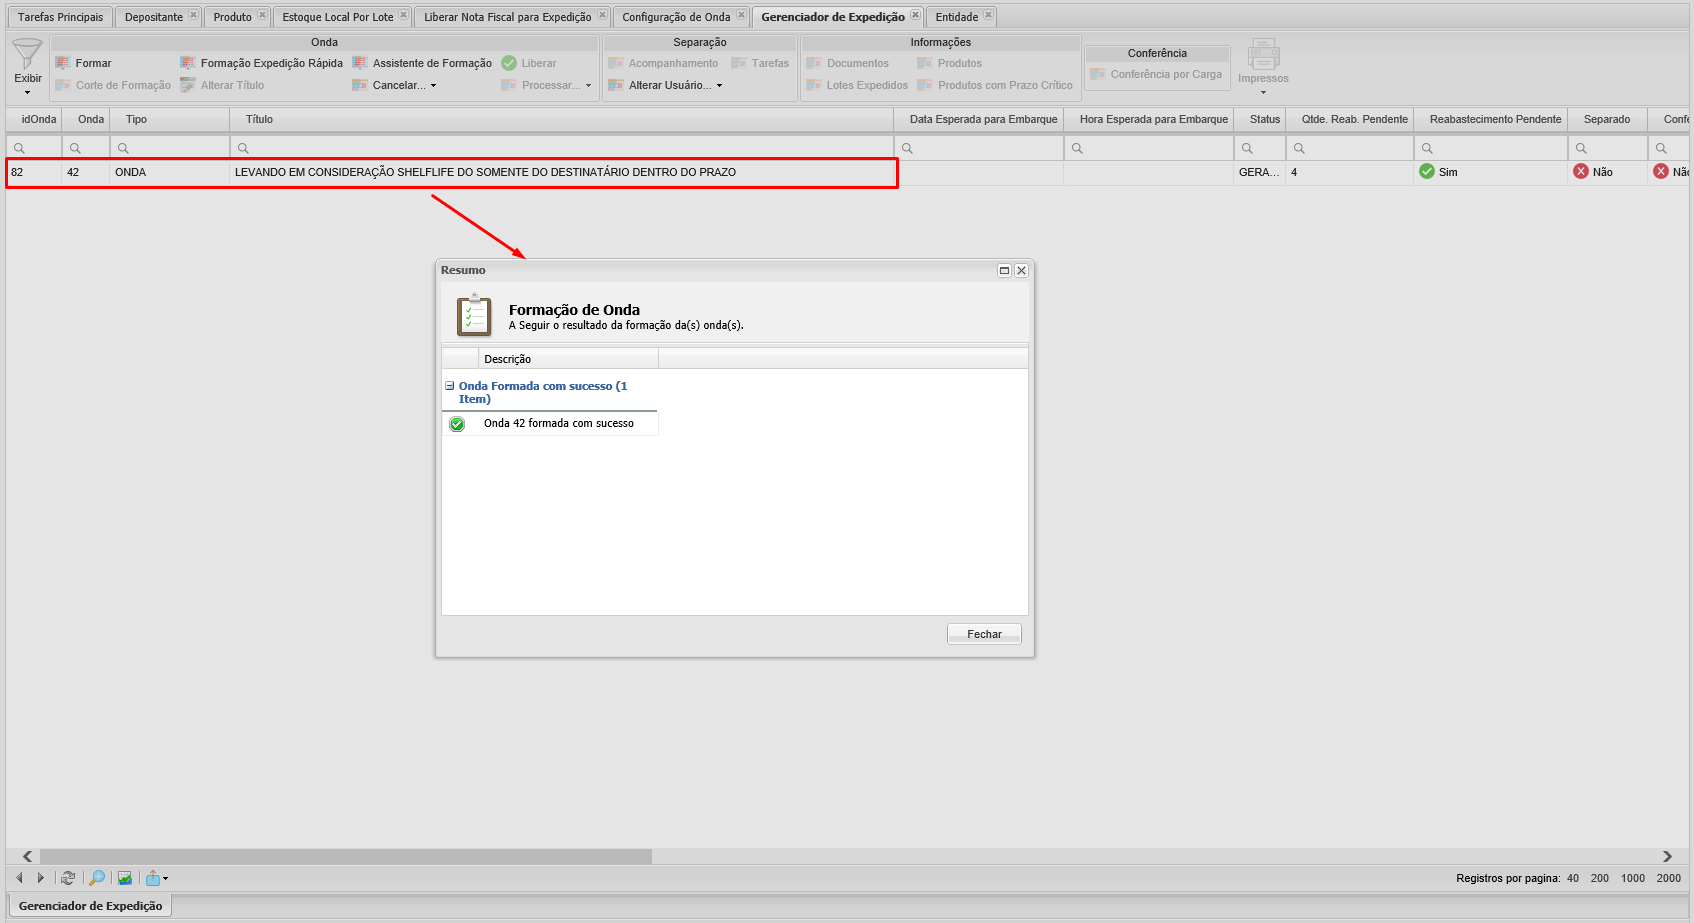Sort by the Título column header
The height and width of the screenshot is (923, 1694).
[562, 119]
